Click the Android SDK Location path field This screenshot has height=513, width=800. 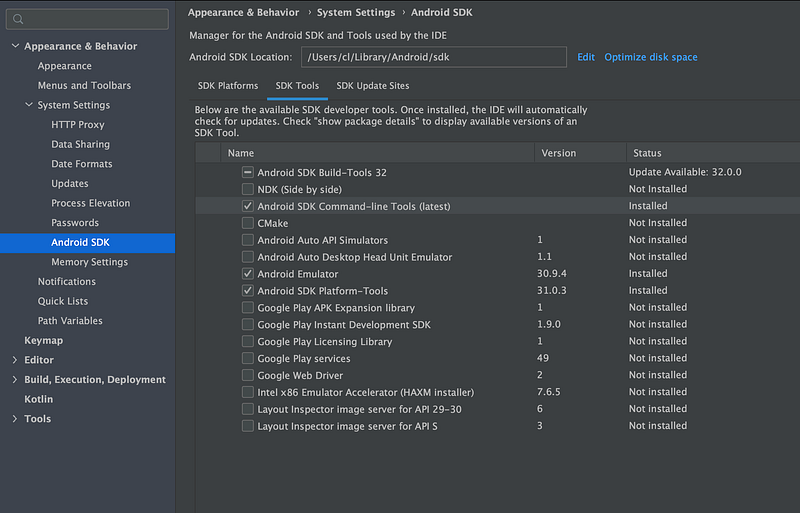tap(434, 57)
